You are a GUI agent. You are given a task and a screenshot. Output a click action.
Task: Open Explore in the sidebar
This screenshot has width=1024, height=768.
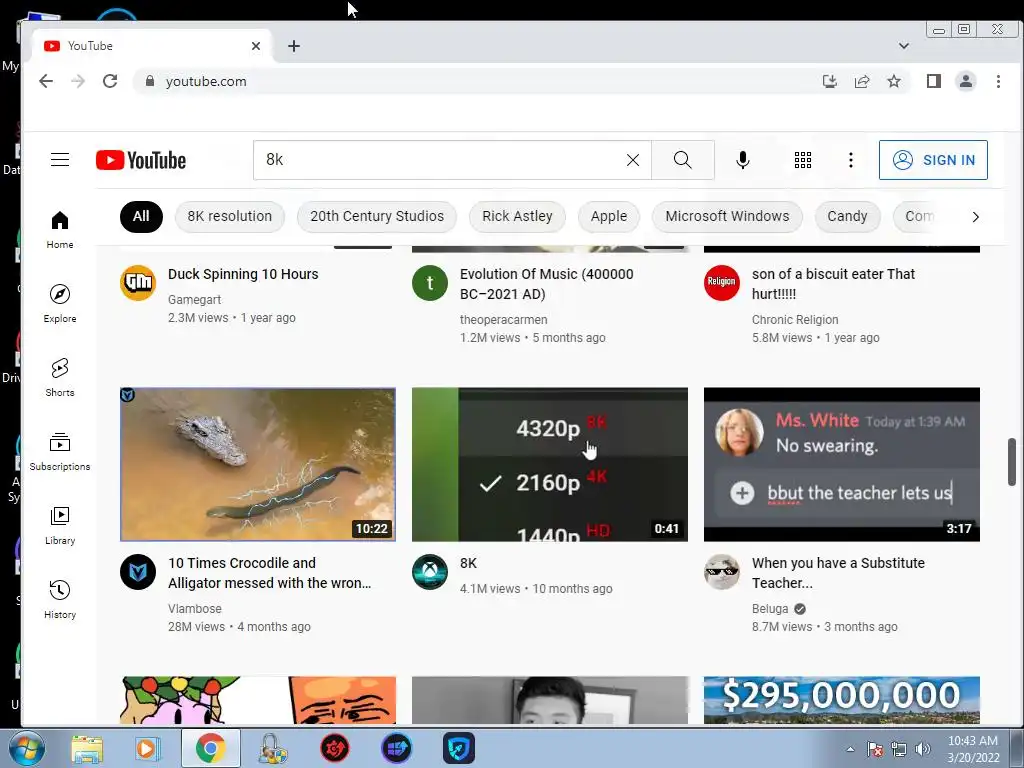59,304
